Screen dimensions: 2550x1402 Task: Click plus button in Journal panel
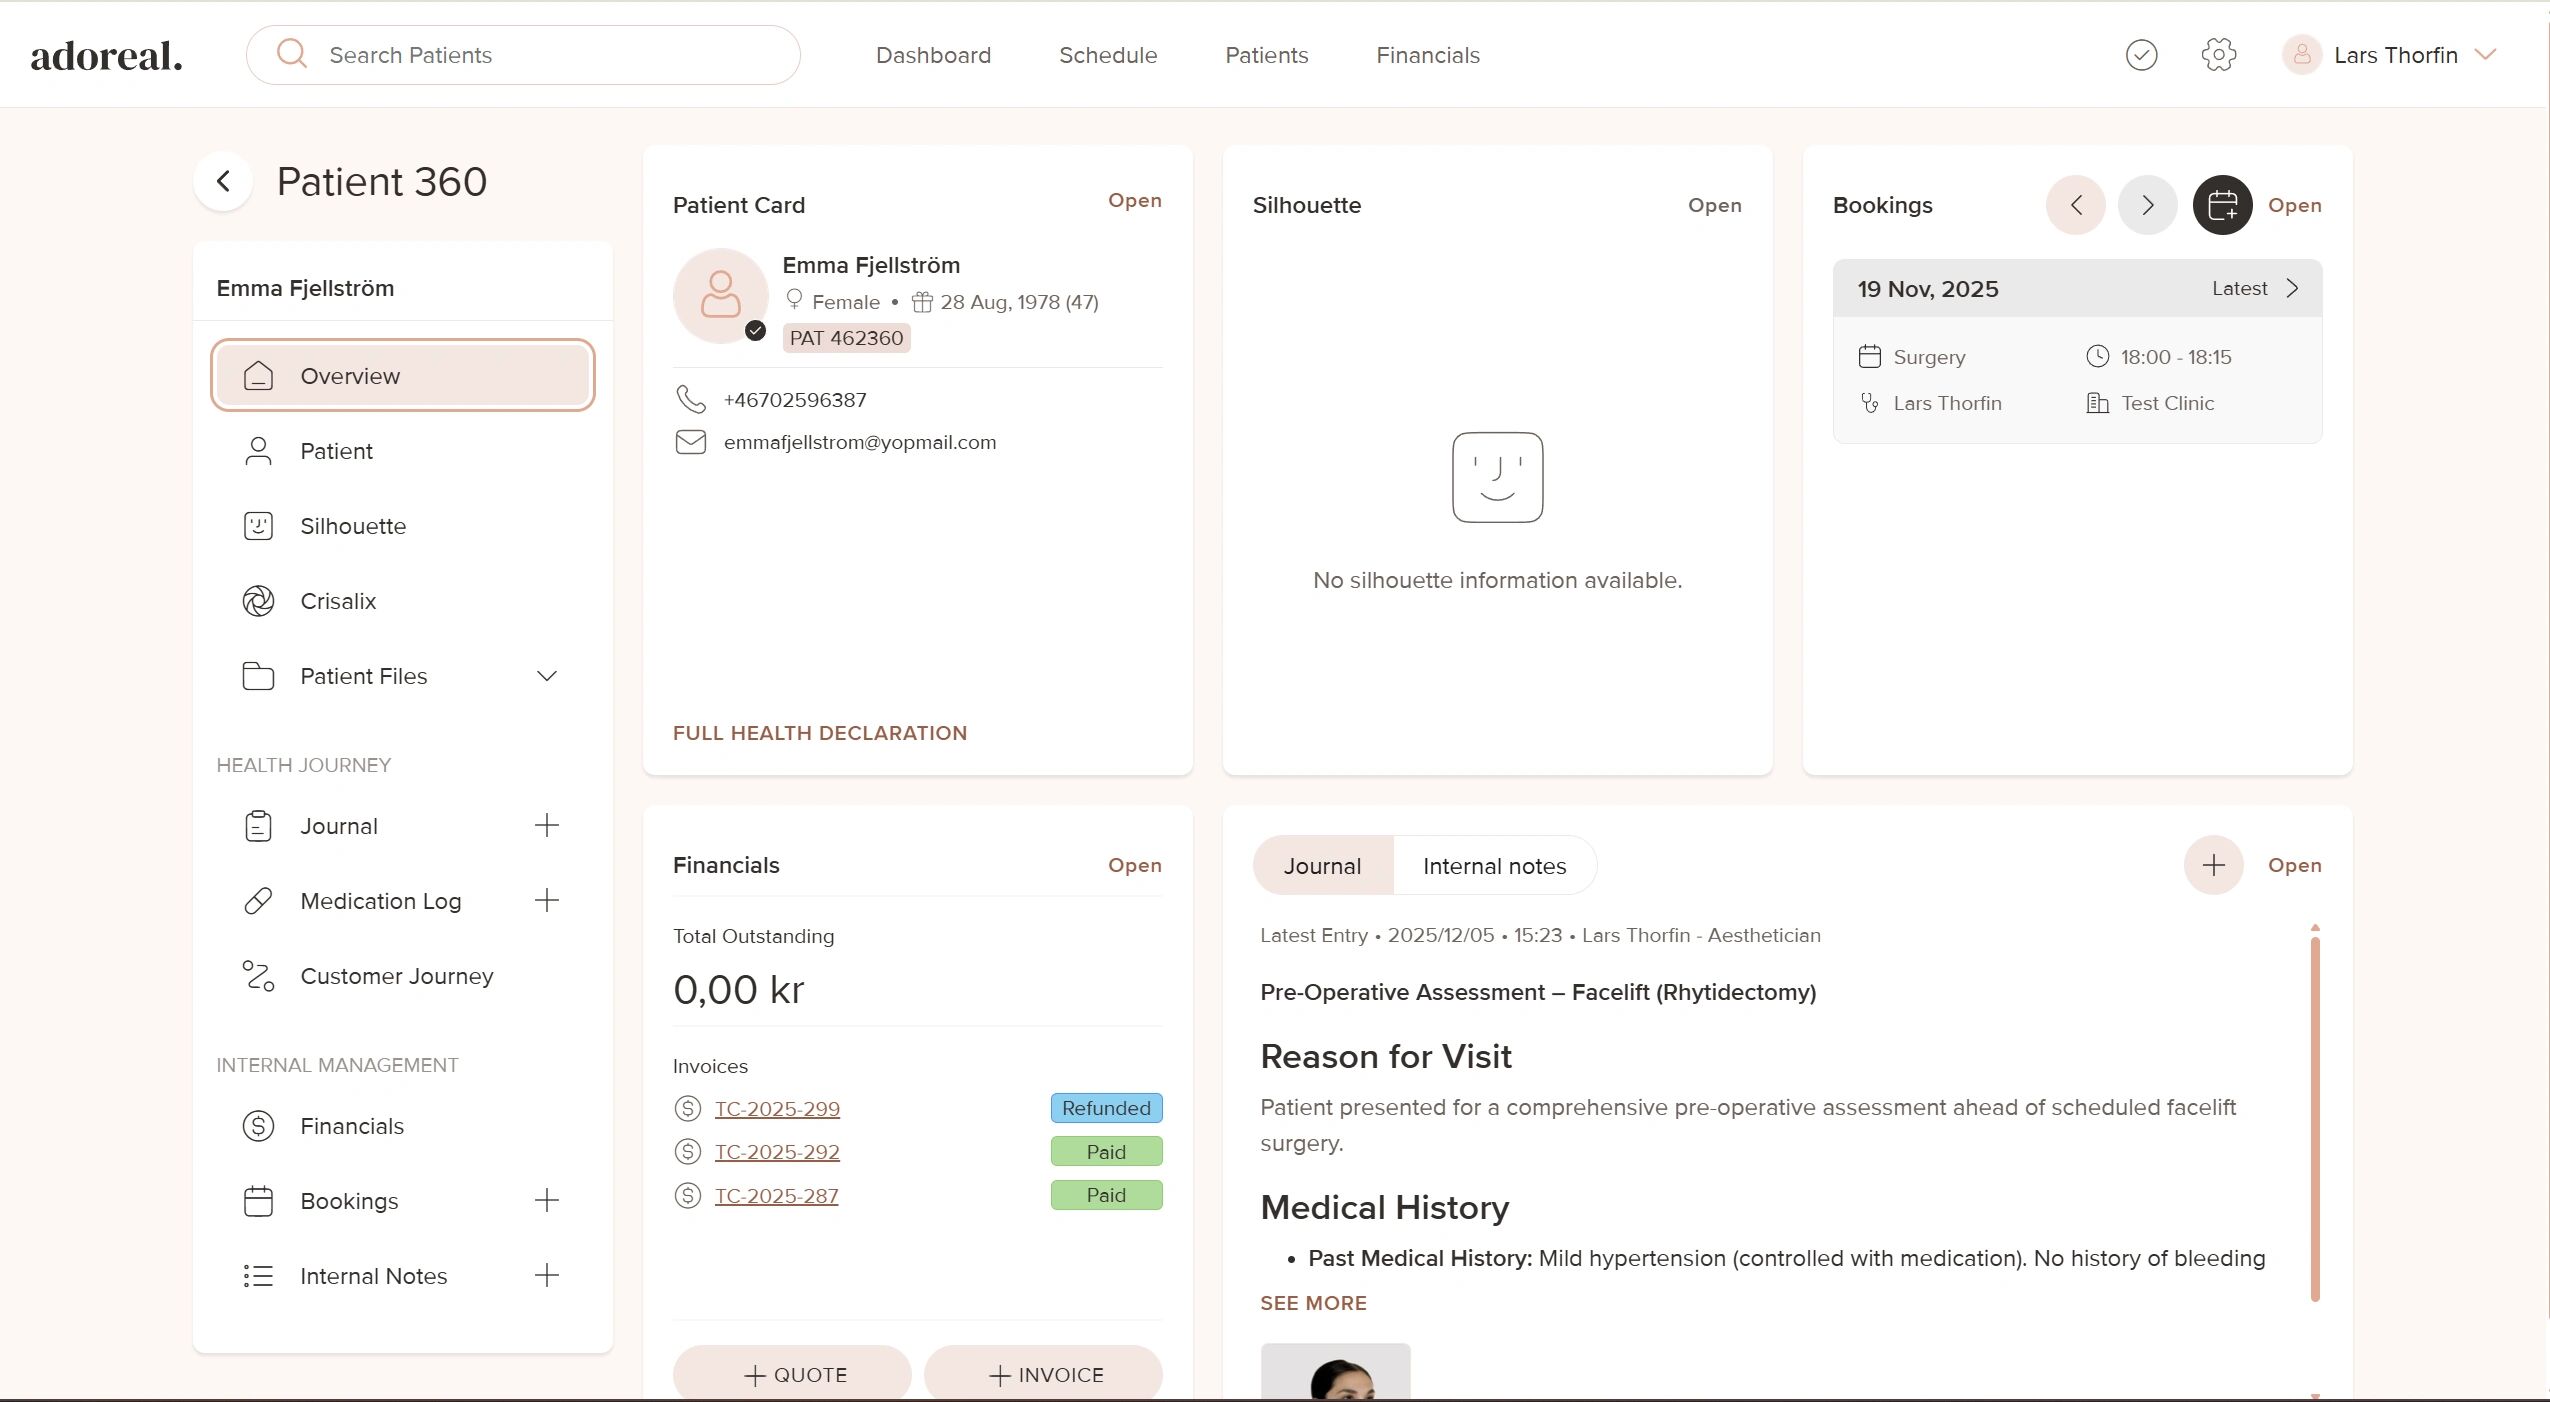coord(2213,865)
